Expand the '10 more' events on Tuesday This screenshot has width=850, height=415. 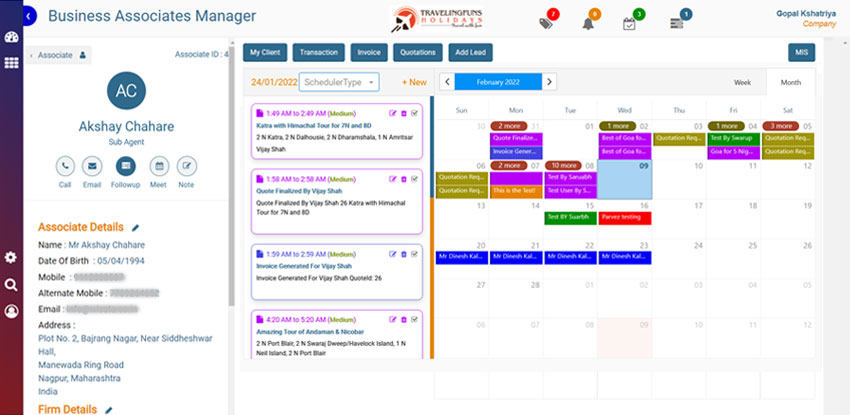pos(563,165)
